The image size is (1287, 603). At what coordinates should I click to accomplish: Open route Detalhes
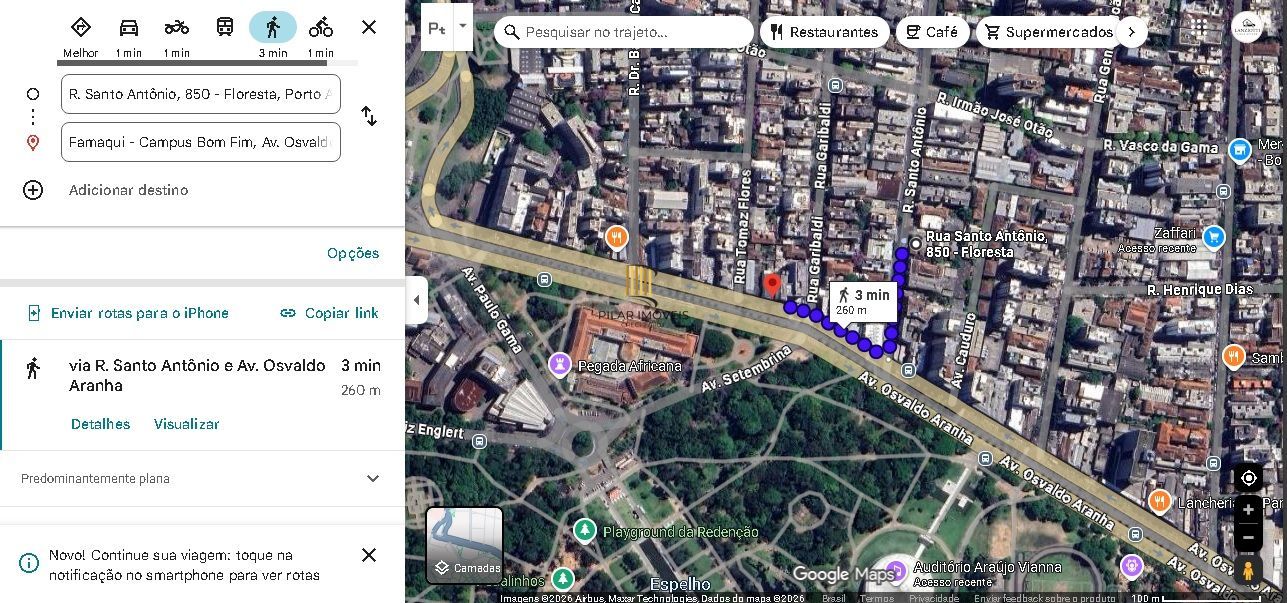pyautogui.click(x=100, y=424)
